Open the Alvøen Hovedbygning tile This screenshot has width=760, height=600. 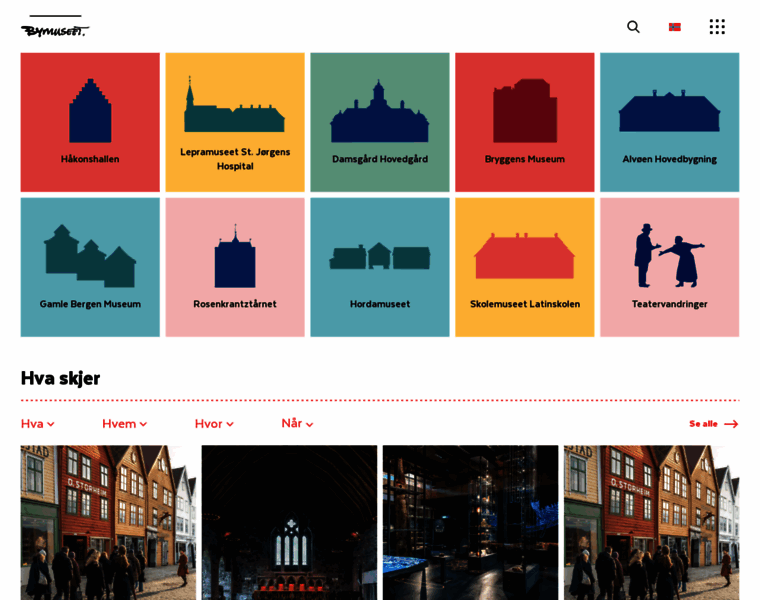(x=669, y=123)
